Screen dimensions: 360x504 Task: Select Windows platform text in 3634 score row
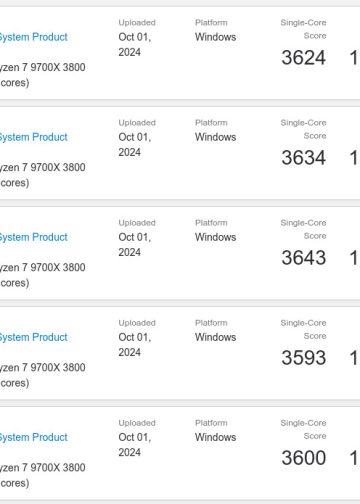pos(216,137)
